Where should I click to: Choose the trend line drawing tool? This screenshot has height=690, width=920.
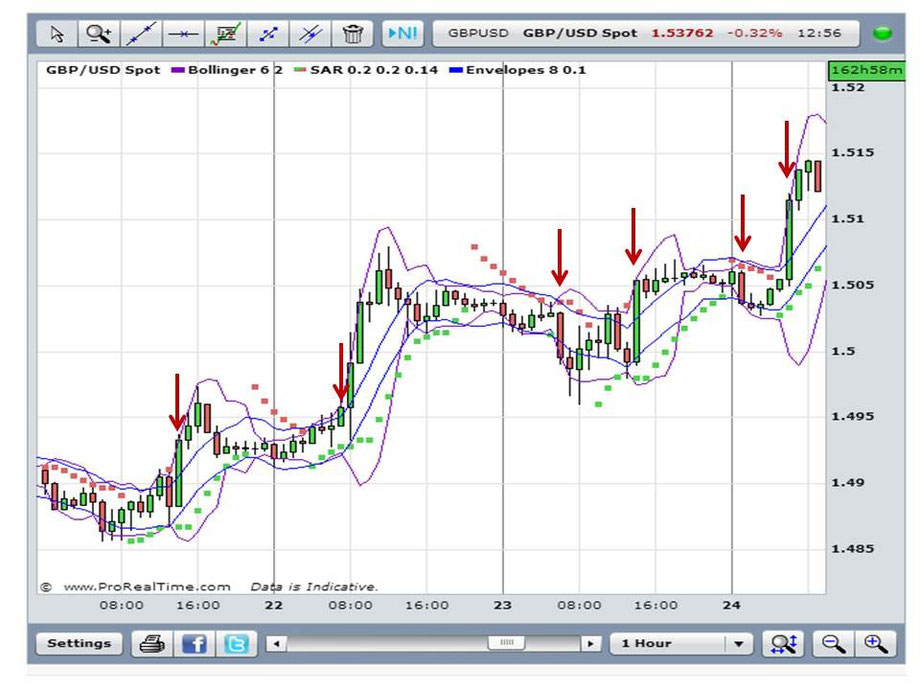(x=141, y=34)
